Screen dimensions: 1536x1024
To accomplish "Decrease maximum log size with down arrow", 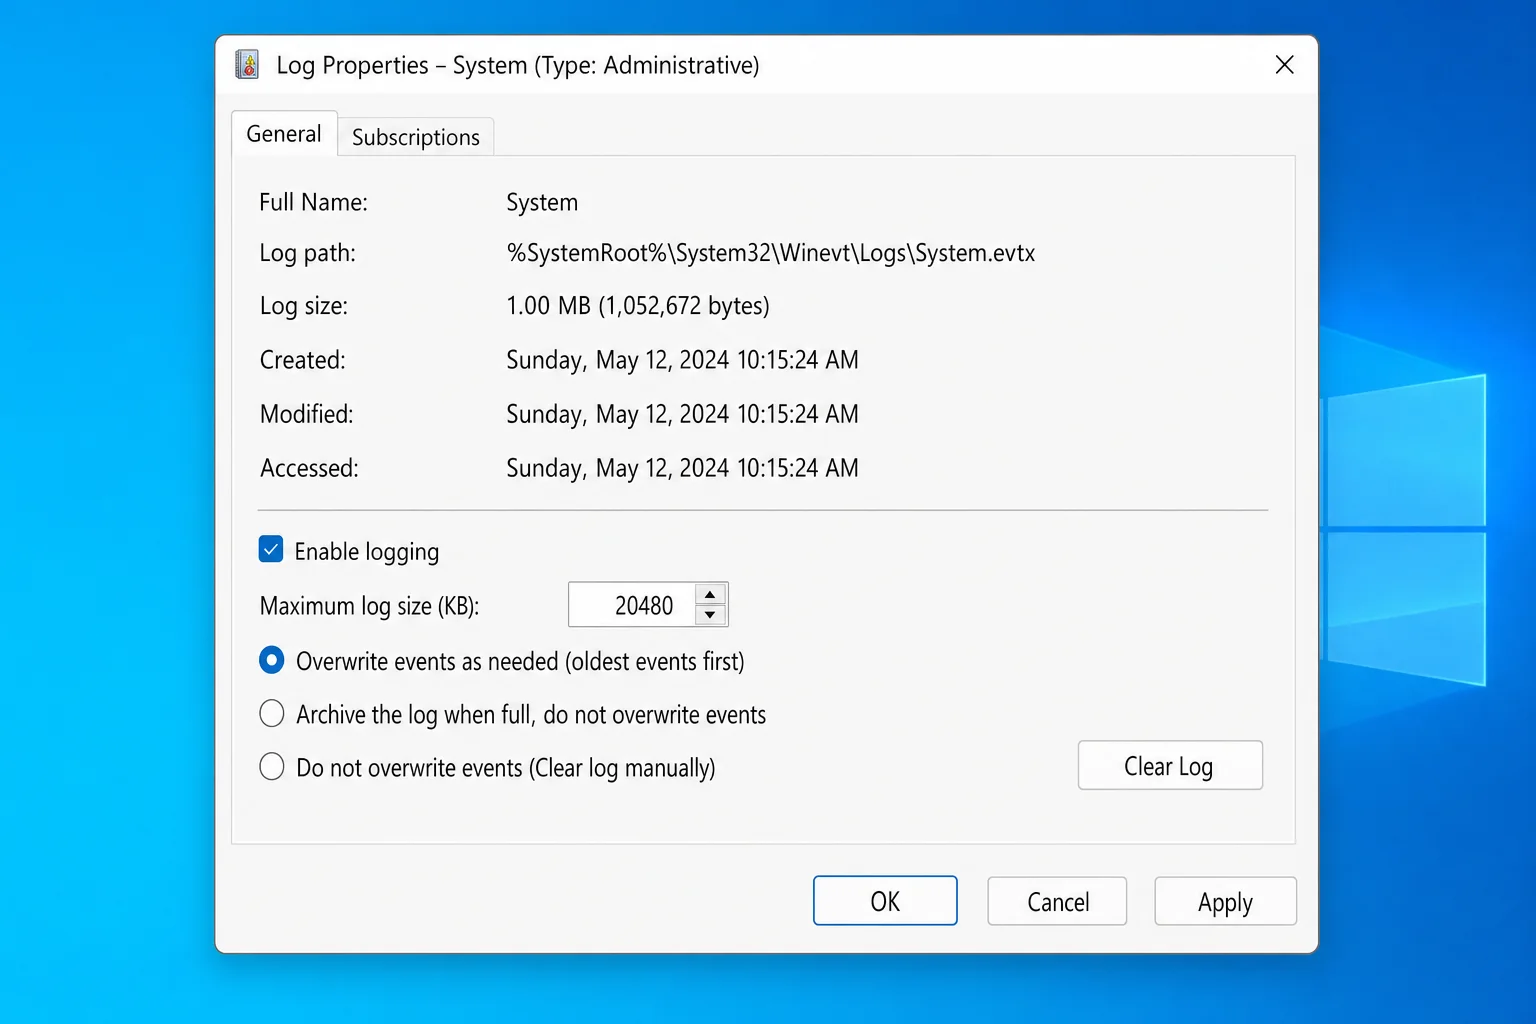I will coord(710,615).
